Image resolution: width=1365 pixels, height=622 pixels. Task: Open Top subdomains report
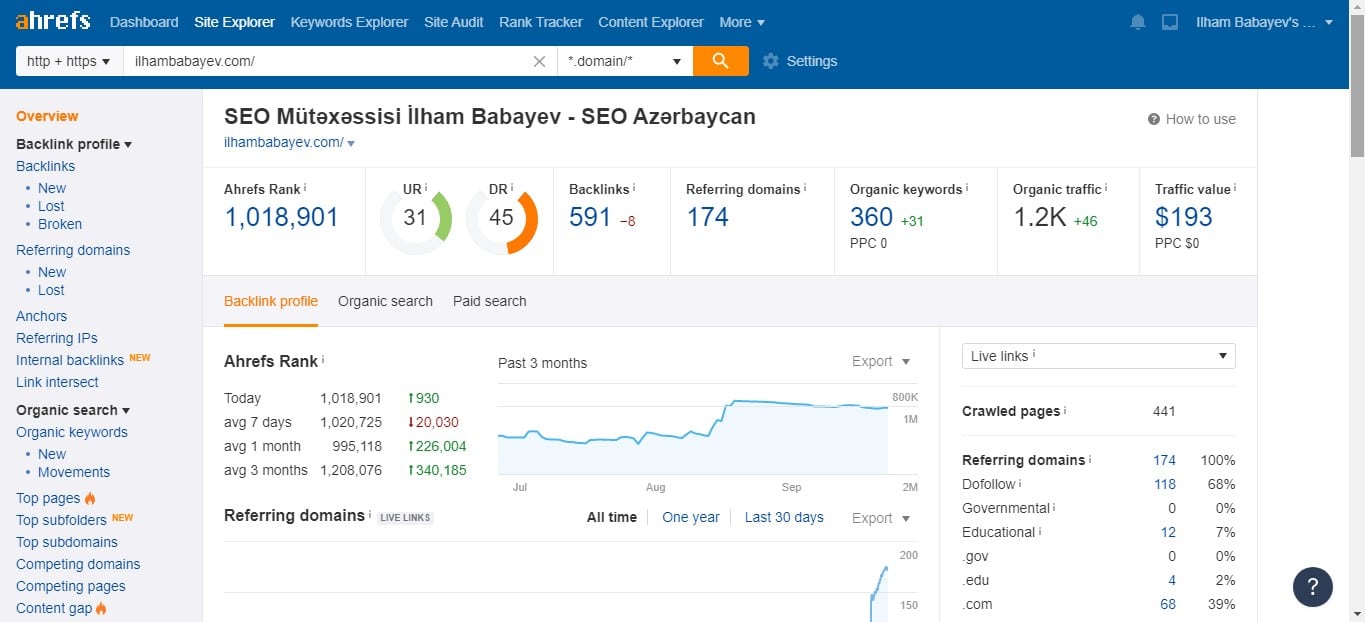67,542
